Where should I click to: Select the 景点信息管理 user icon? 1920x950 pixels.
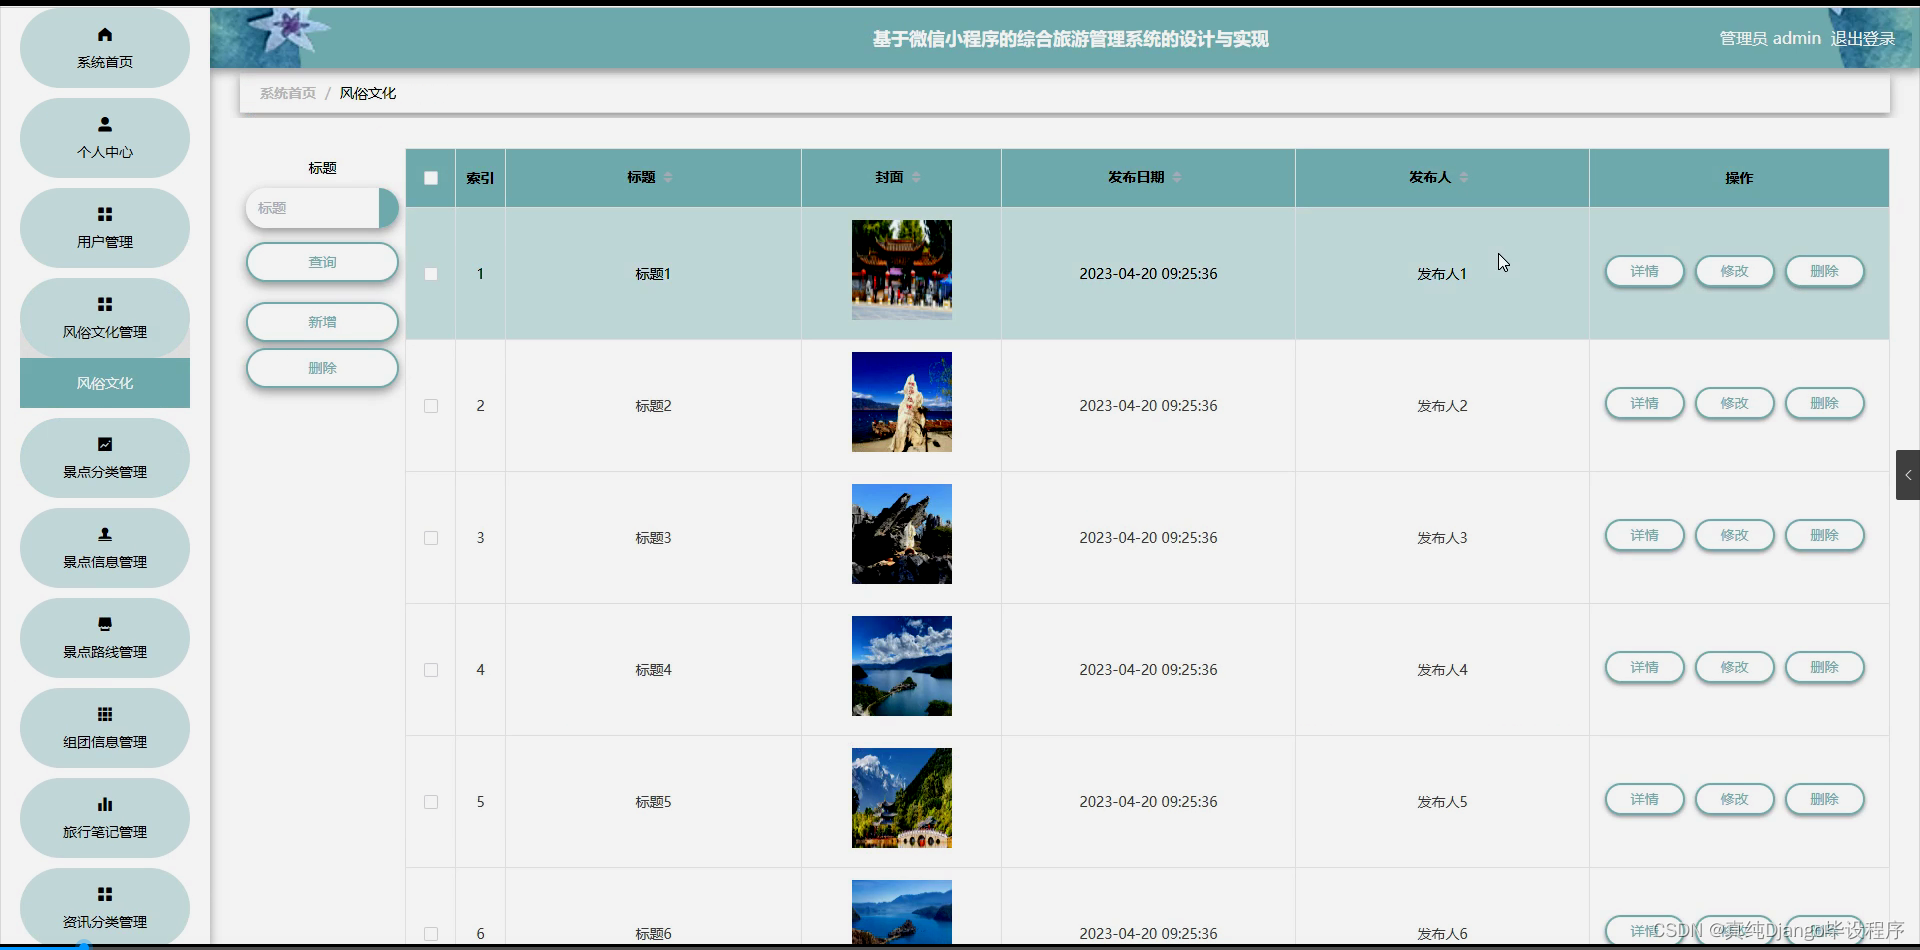[104, 534]
